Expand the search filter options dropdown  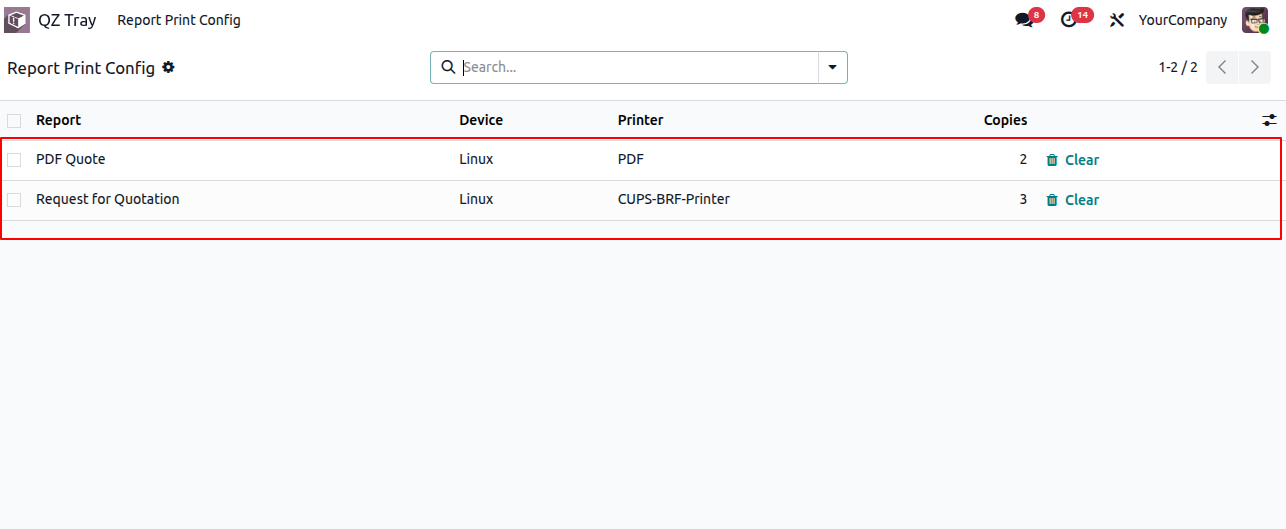click(x=832, y=67)
